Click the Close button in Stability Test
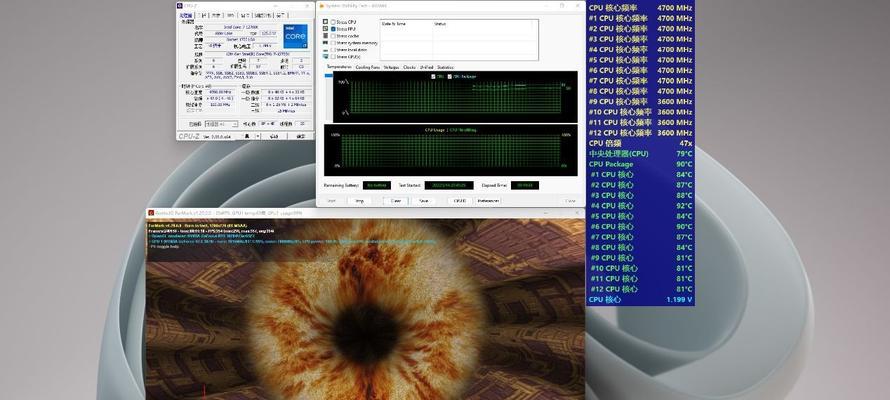Image resolution: width=890 pixels, height=400 pixels. 570,201
